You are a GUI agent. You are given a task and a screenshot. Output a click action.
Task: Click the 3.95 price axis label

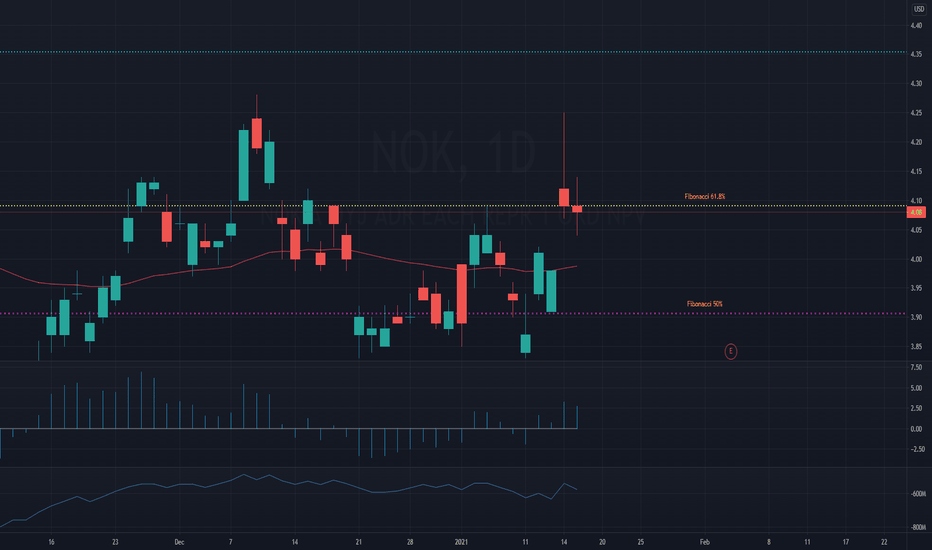point(916,288)
